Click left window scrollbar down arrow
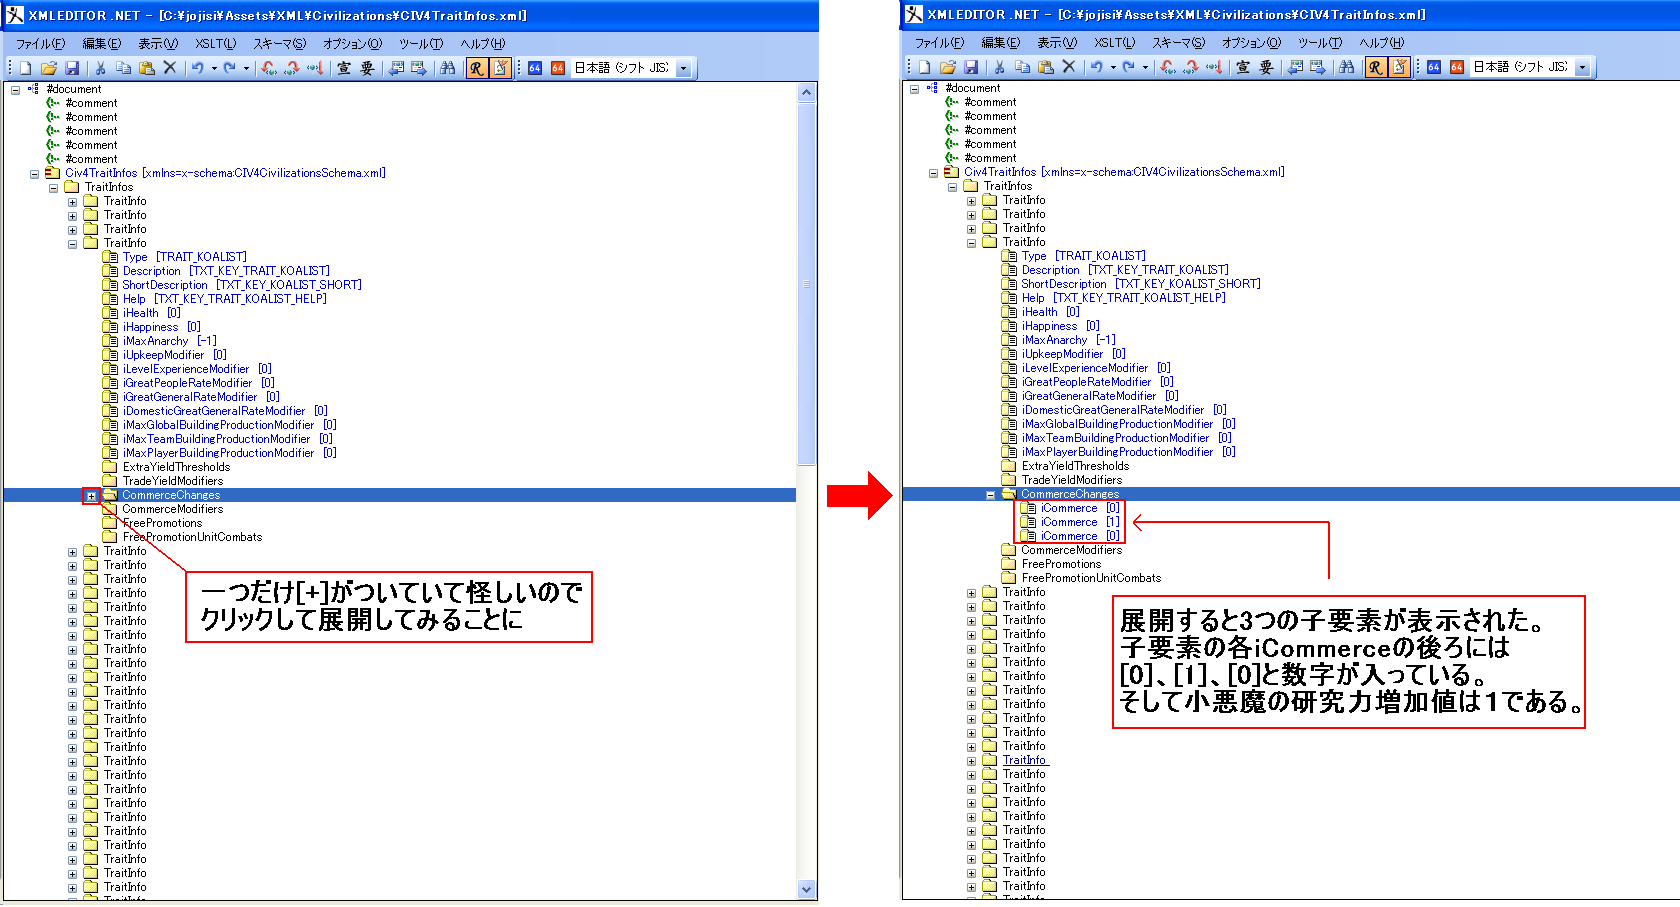 click(x=807, y=890)
